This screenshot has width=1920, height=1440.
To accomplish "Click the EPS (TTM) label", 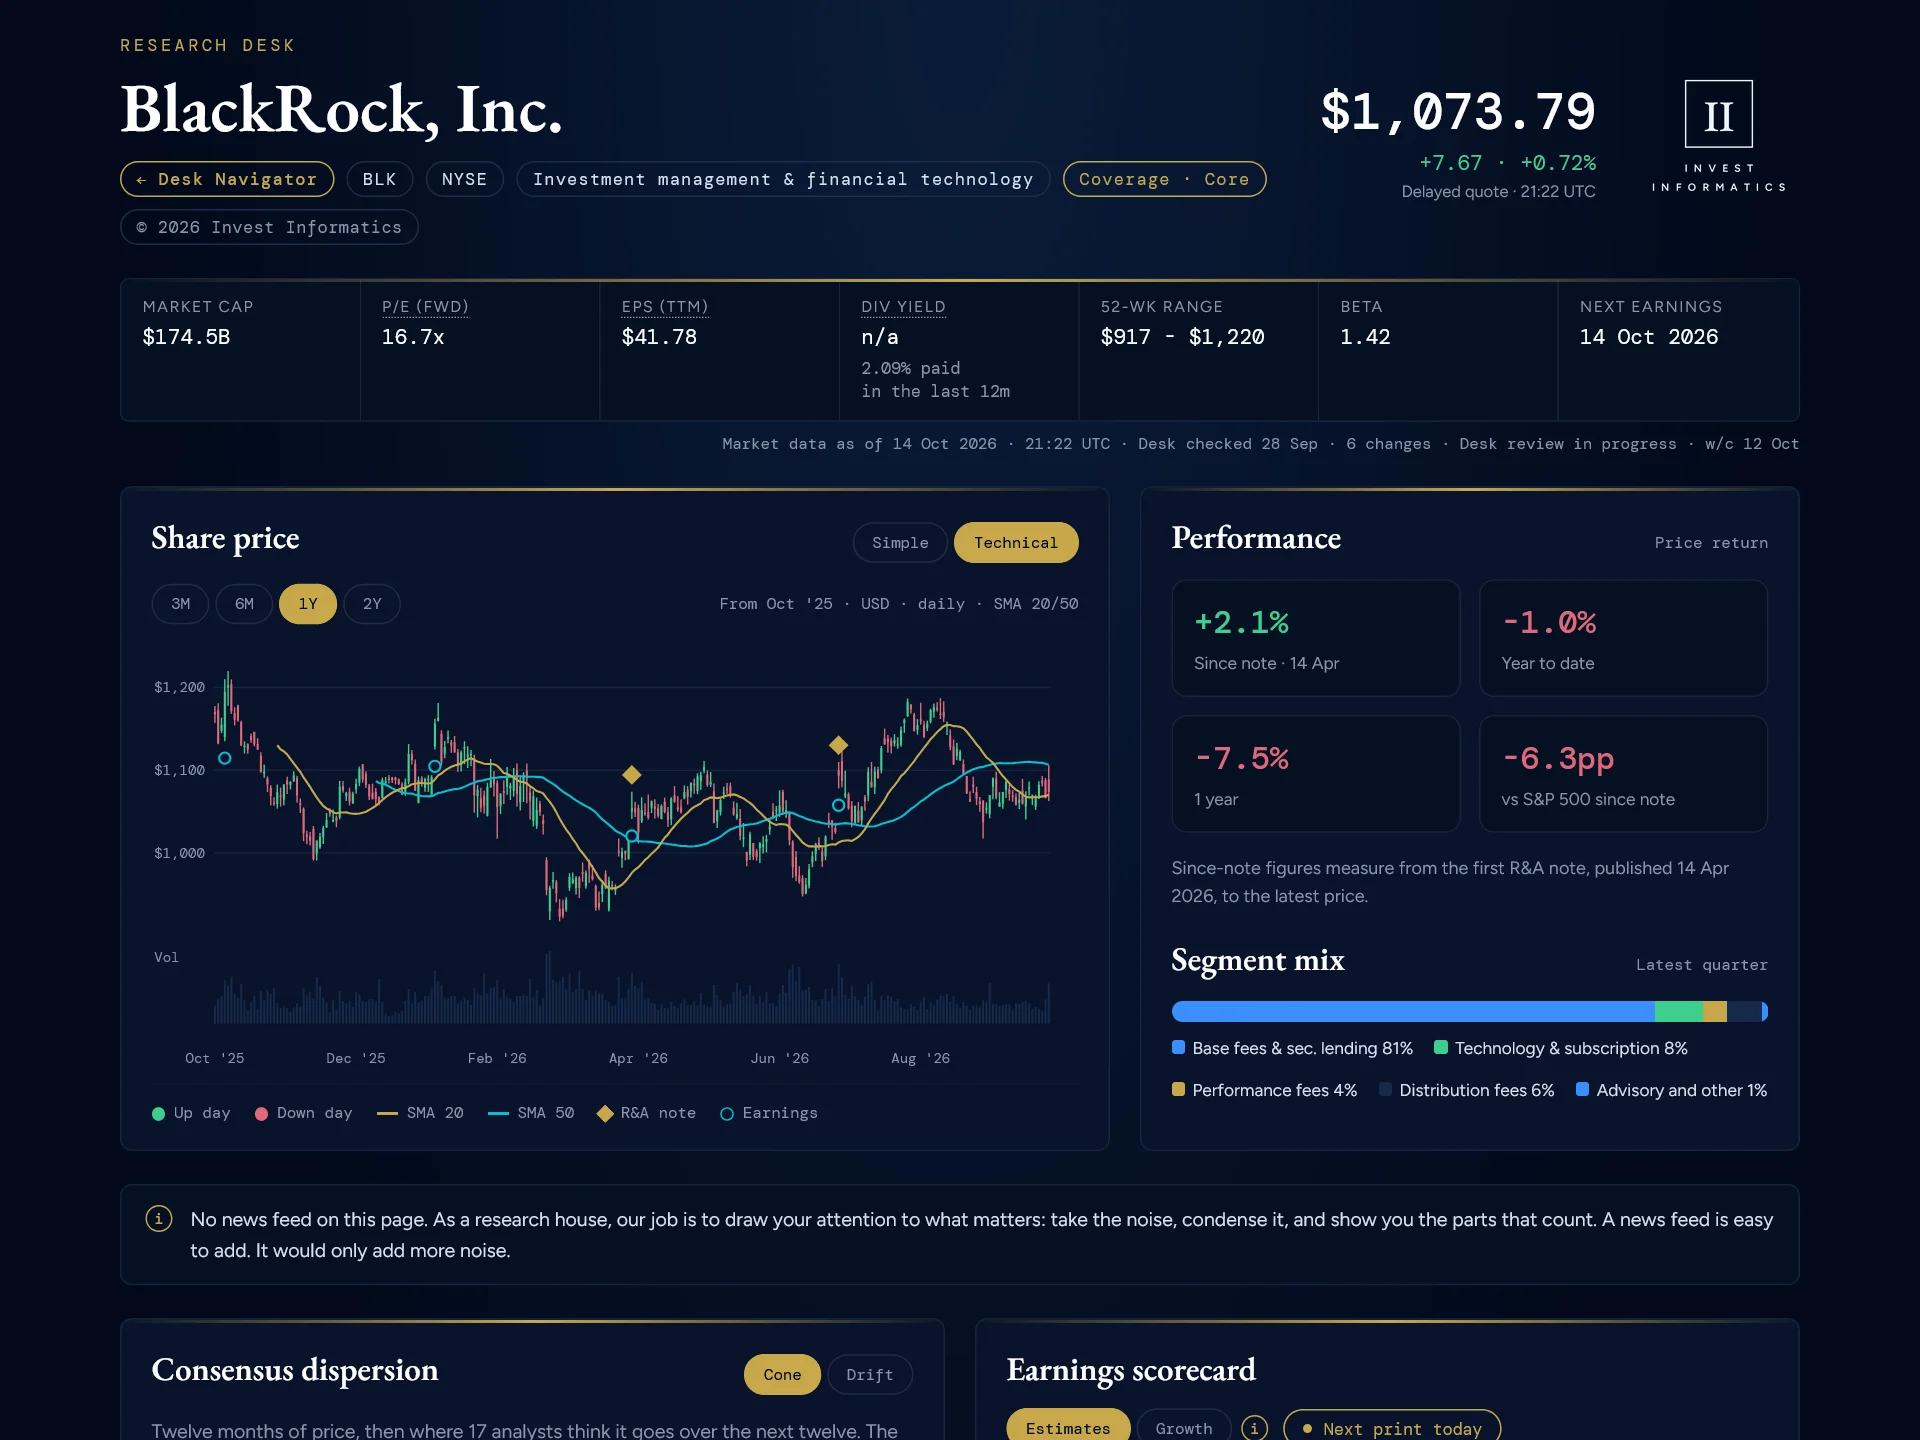I will pyautogui.click(x=665, y=306).
